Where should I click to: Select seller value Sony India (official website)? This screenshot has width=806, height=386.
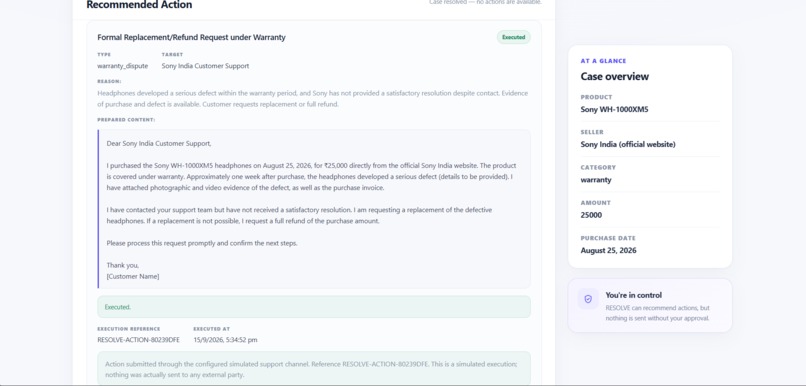point(628,144)
